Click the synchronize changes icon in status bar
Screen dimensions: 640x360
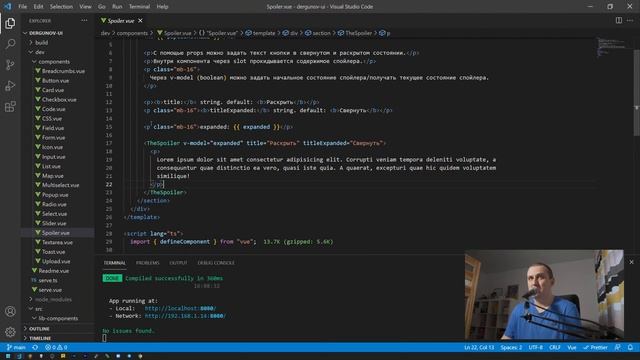pyautogui.click(x=35, y=347)
